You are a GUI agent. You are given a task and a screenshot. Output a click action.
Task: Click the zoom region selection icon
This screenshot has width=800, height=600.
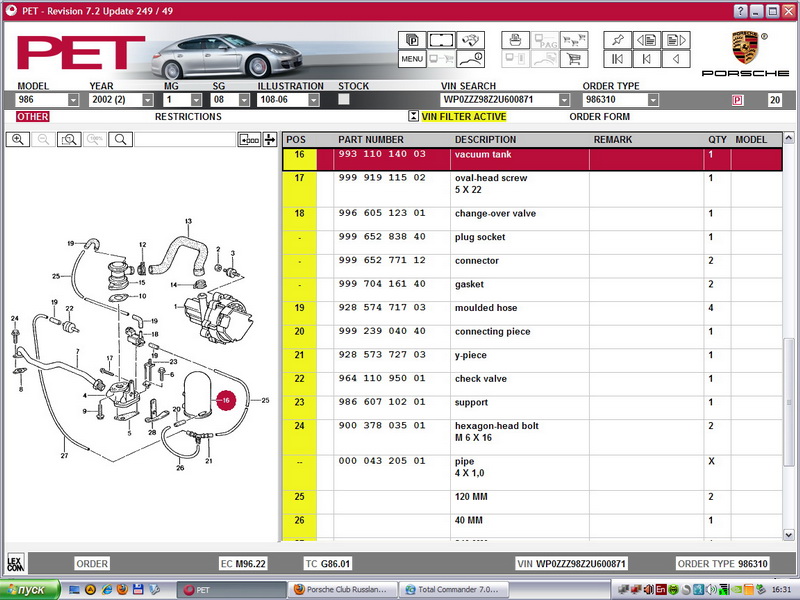pos(69,139)
